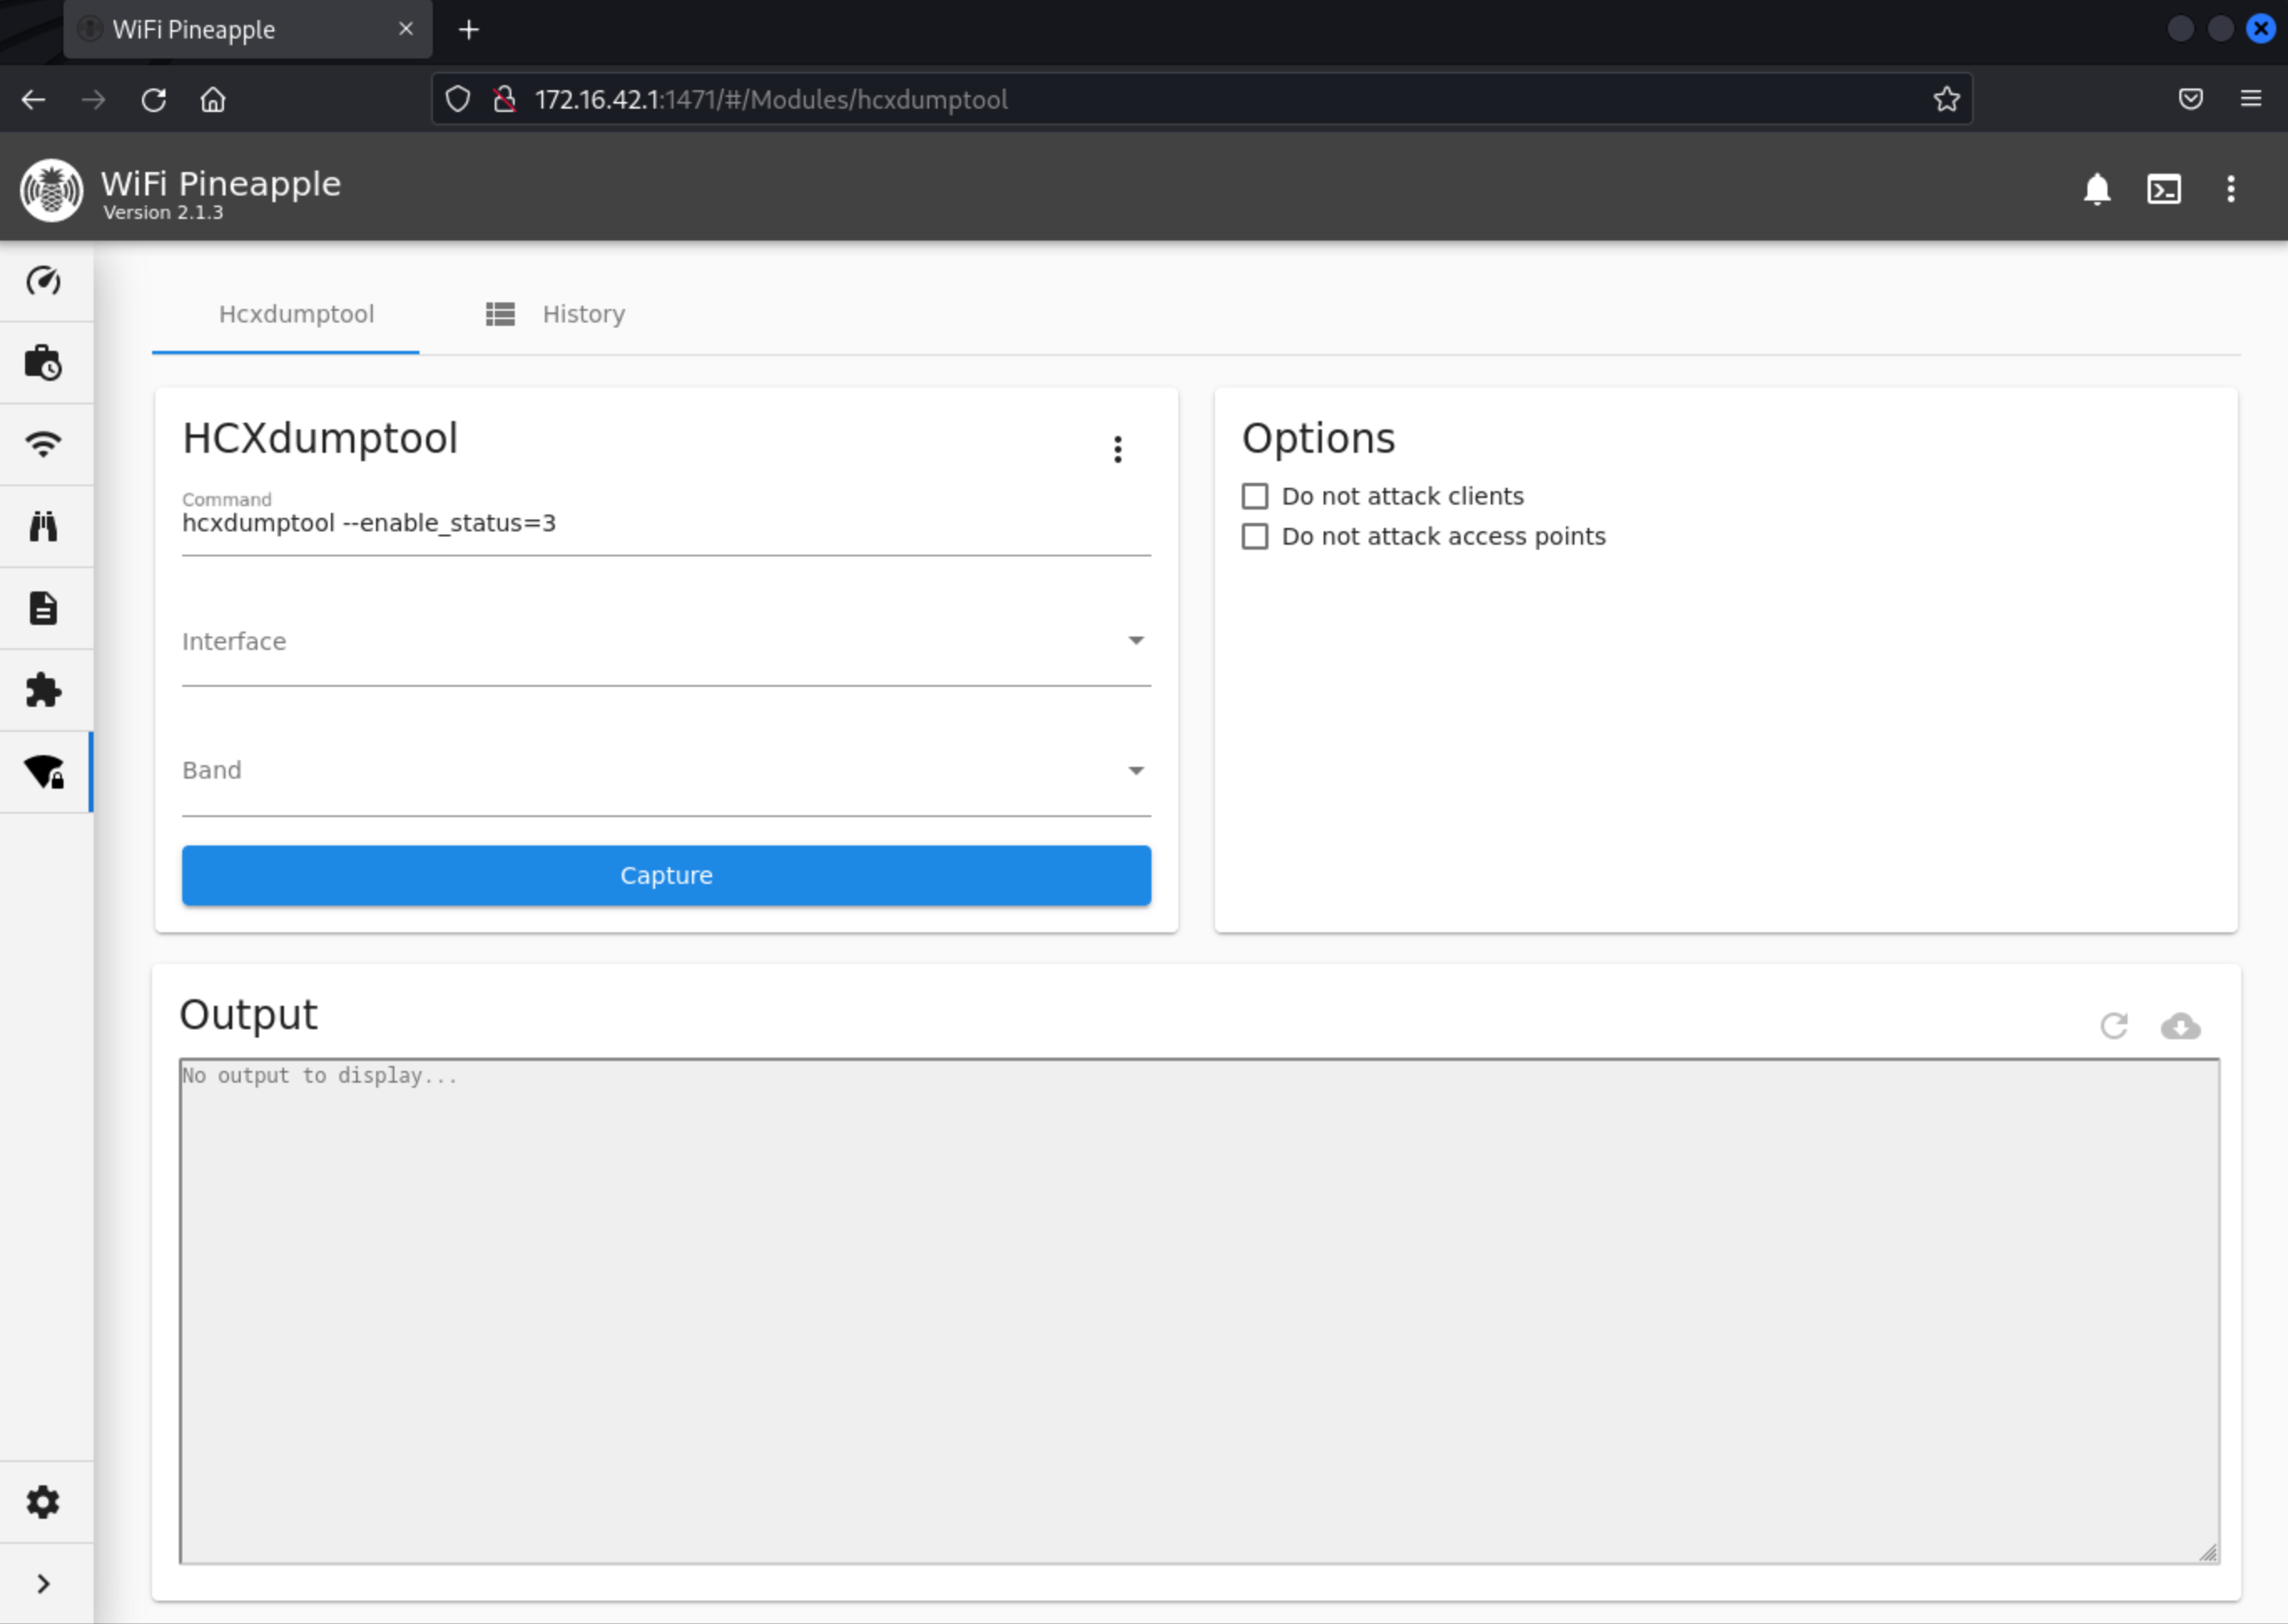This screenshot has width=2288, height=1624.
Task: Open Pocket save icon in browser toolbar
Action: (2191, 98)
